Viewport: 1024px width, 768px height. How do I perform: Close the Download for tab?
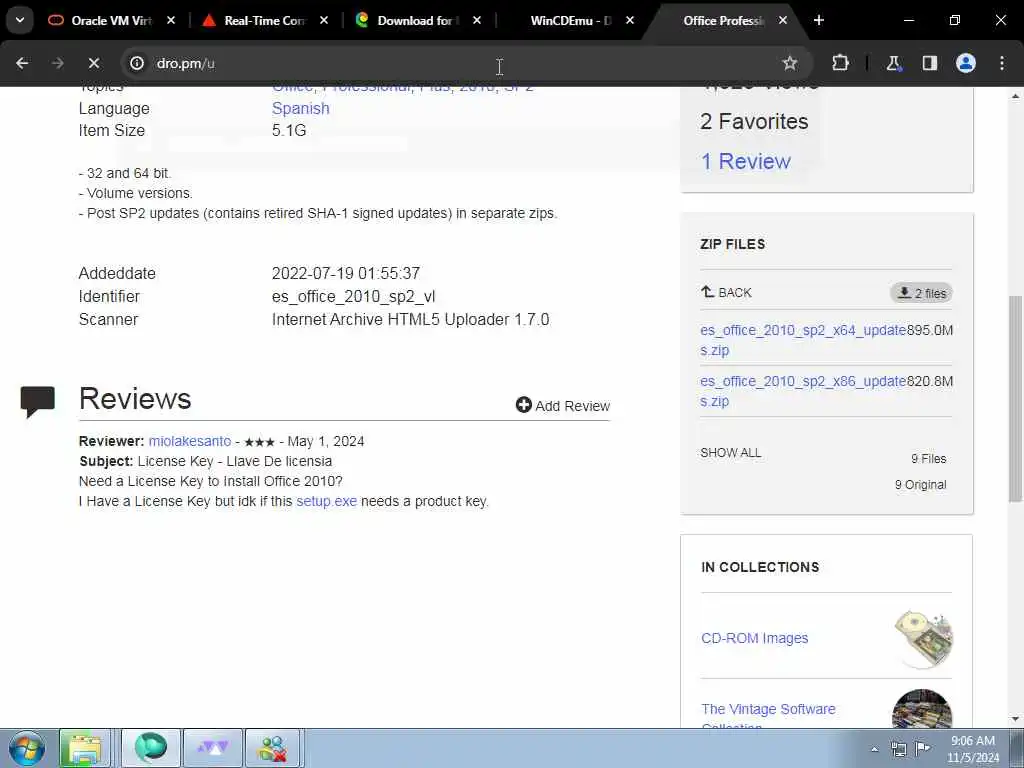tap(477, 20)
